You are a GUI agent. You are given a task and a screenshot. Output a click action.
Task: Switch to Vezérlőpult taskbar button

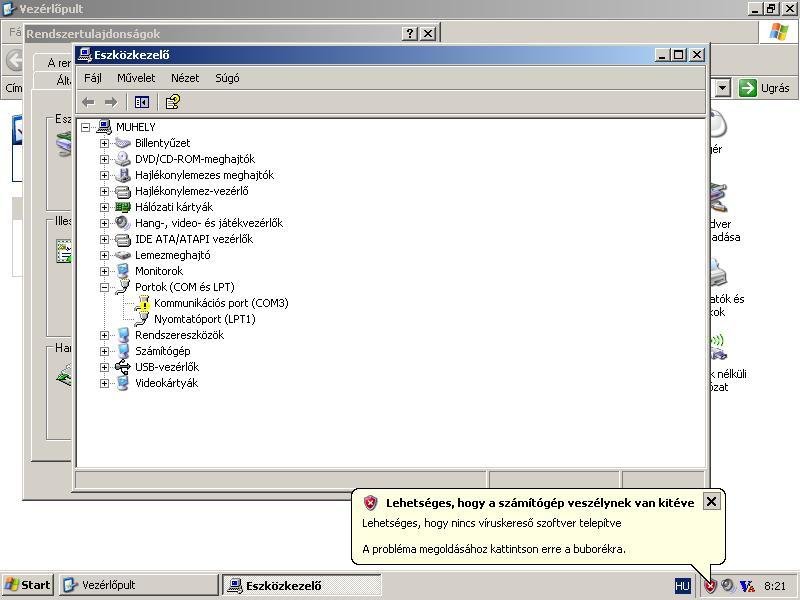[138, 585]
